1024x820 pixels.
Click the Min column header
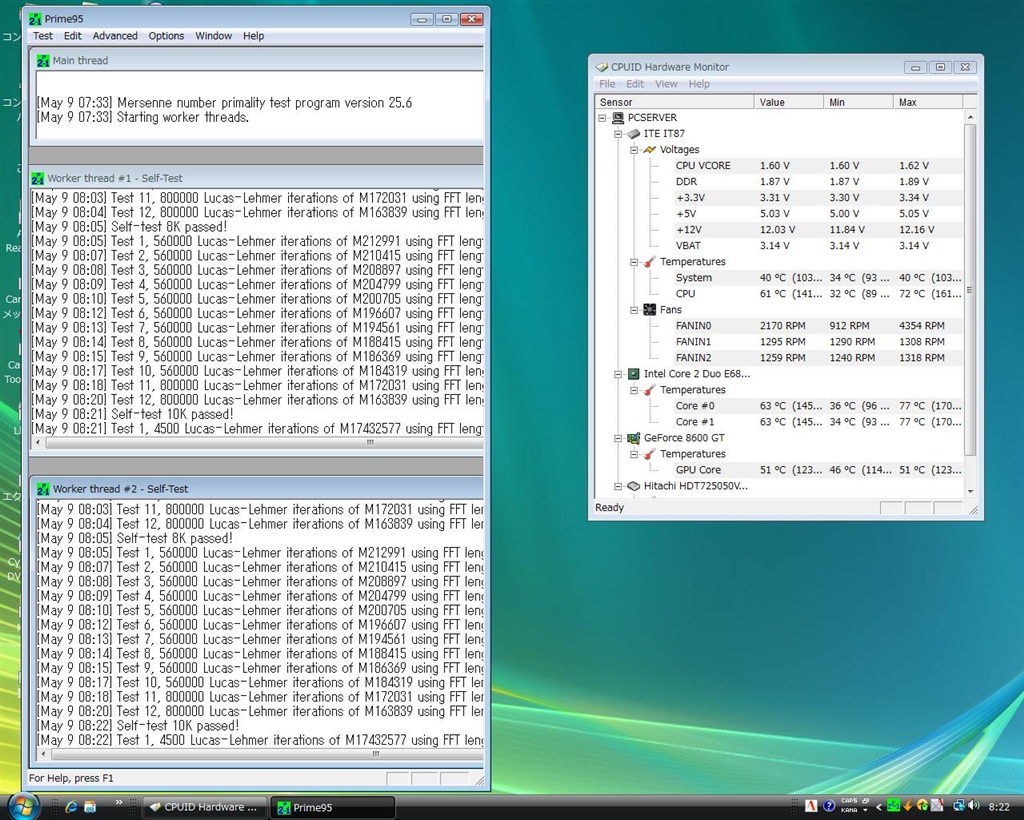pos(859,102)
